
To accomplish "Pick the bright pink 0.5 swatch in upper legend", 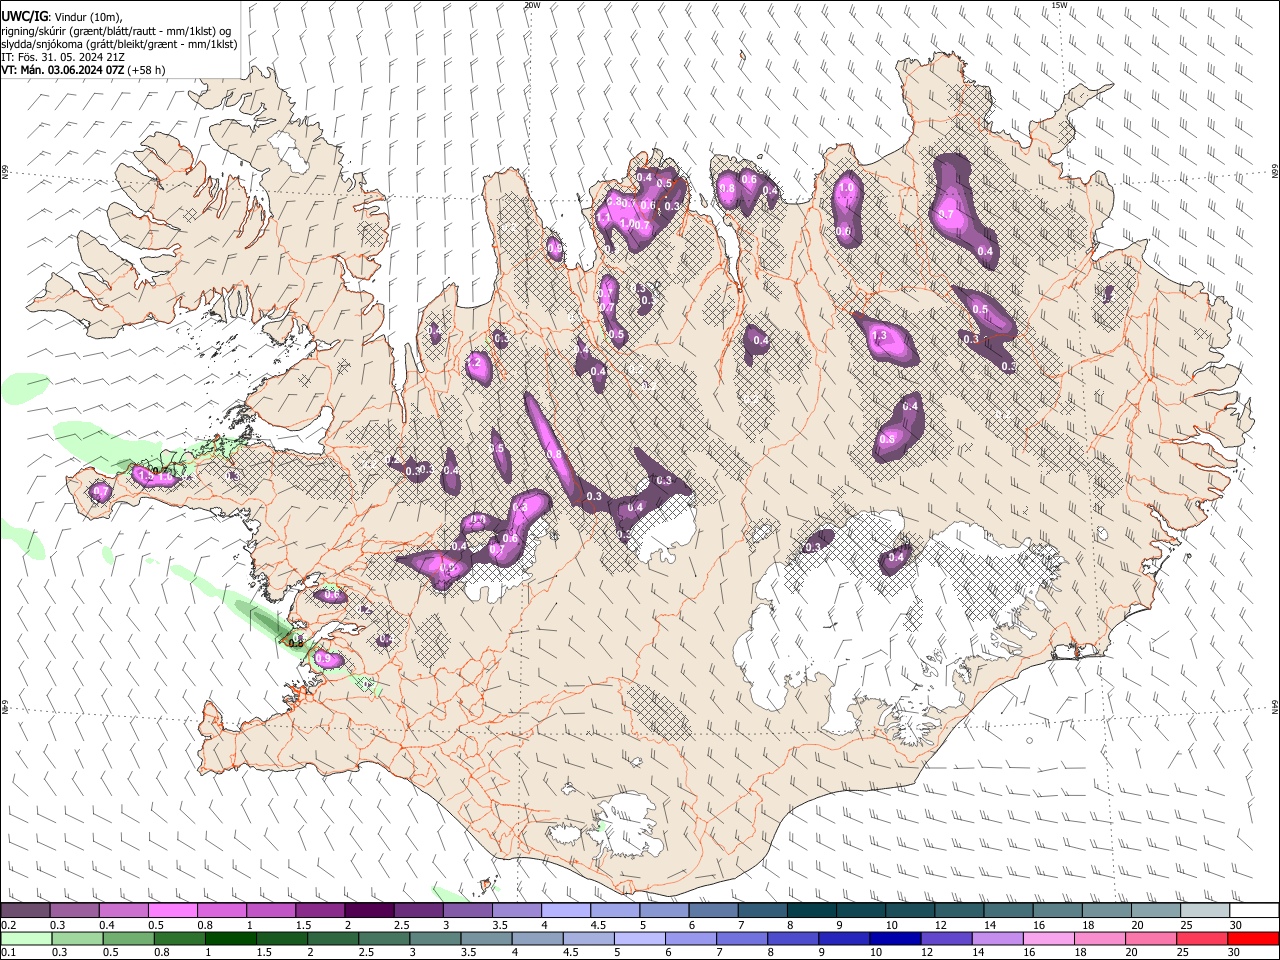I will (172, 911).
